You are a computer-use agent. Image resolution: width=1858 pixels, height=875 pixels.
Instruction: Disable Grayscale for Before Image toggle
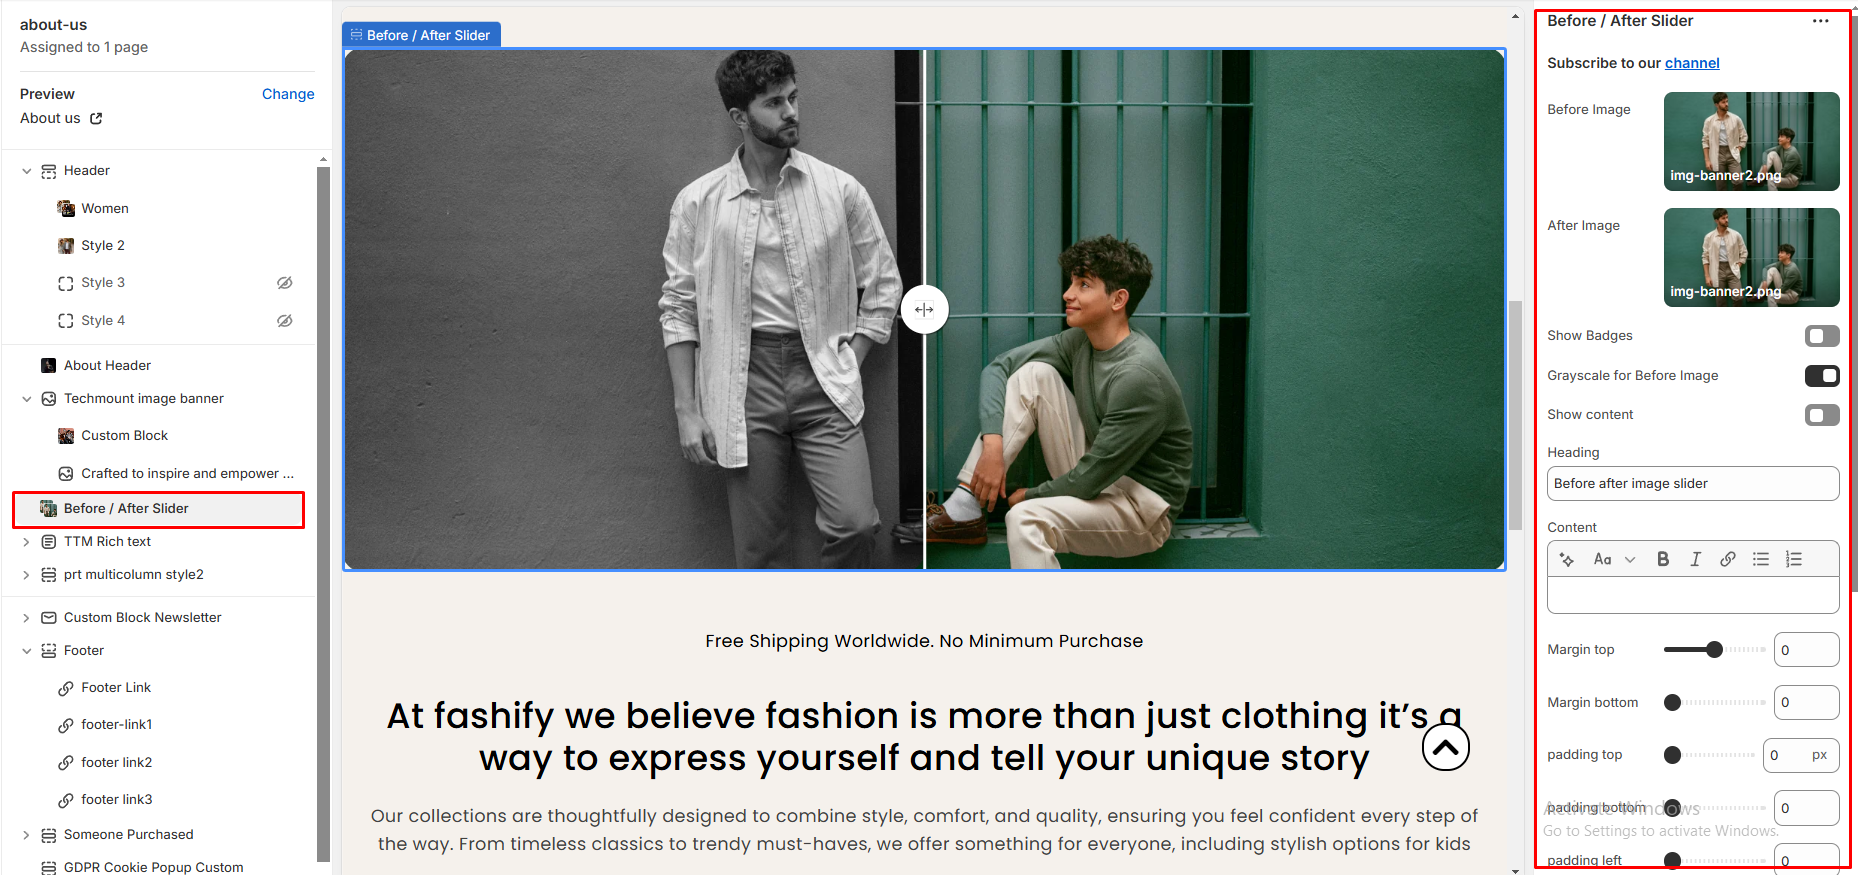pos(1821,376)
